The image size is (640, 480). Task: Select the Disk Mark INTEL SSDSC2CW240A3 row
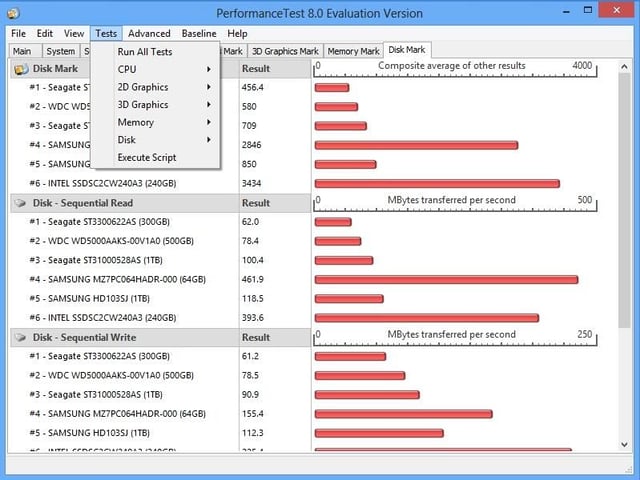tap(102, 183)
